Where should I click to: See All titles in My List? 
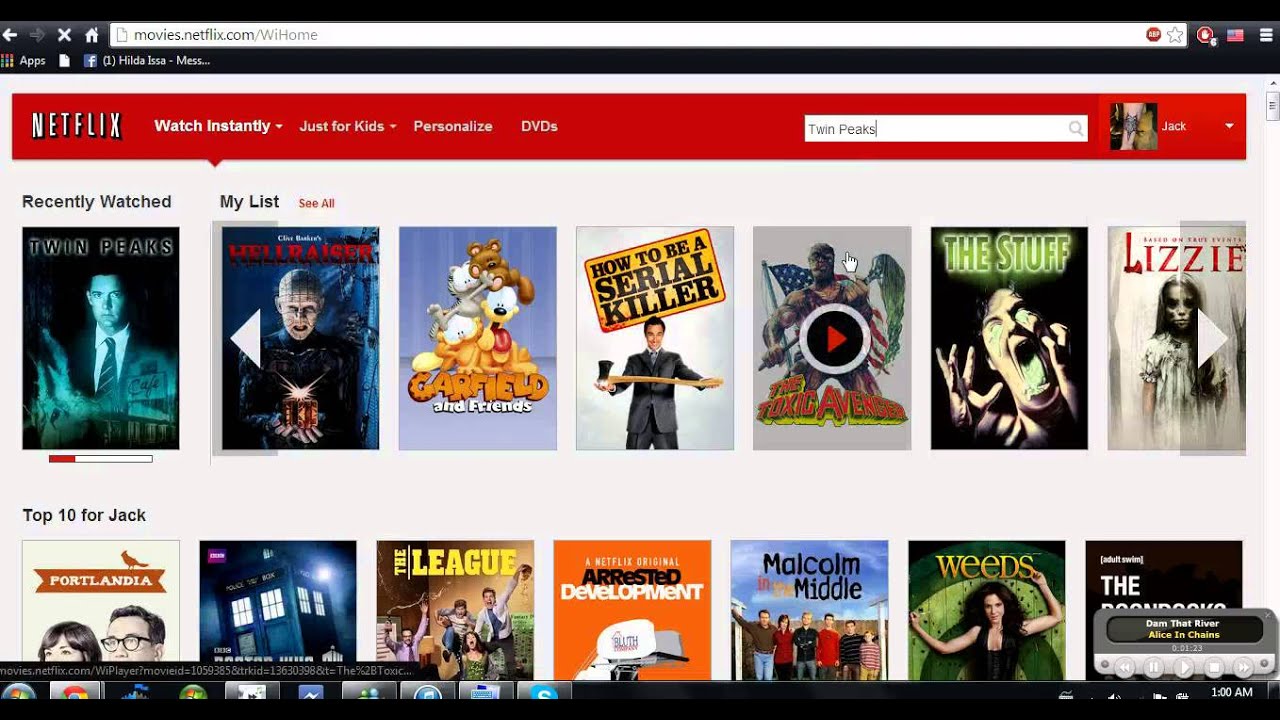[316, 203]
